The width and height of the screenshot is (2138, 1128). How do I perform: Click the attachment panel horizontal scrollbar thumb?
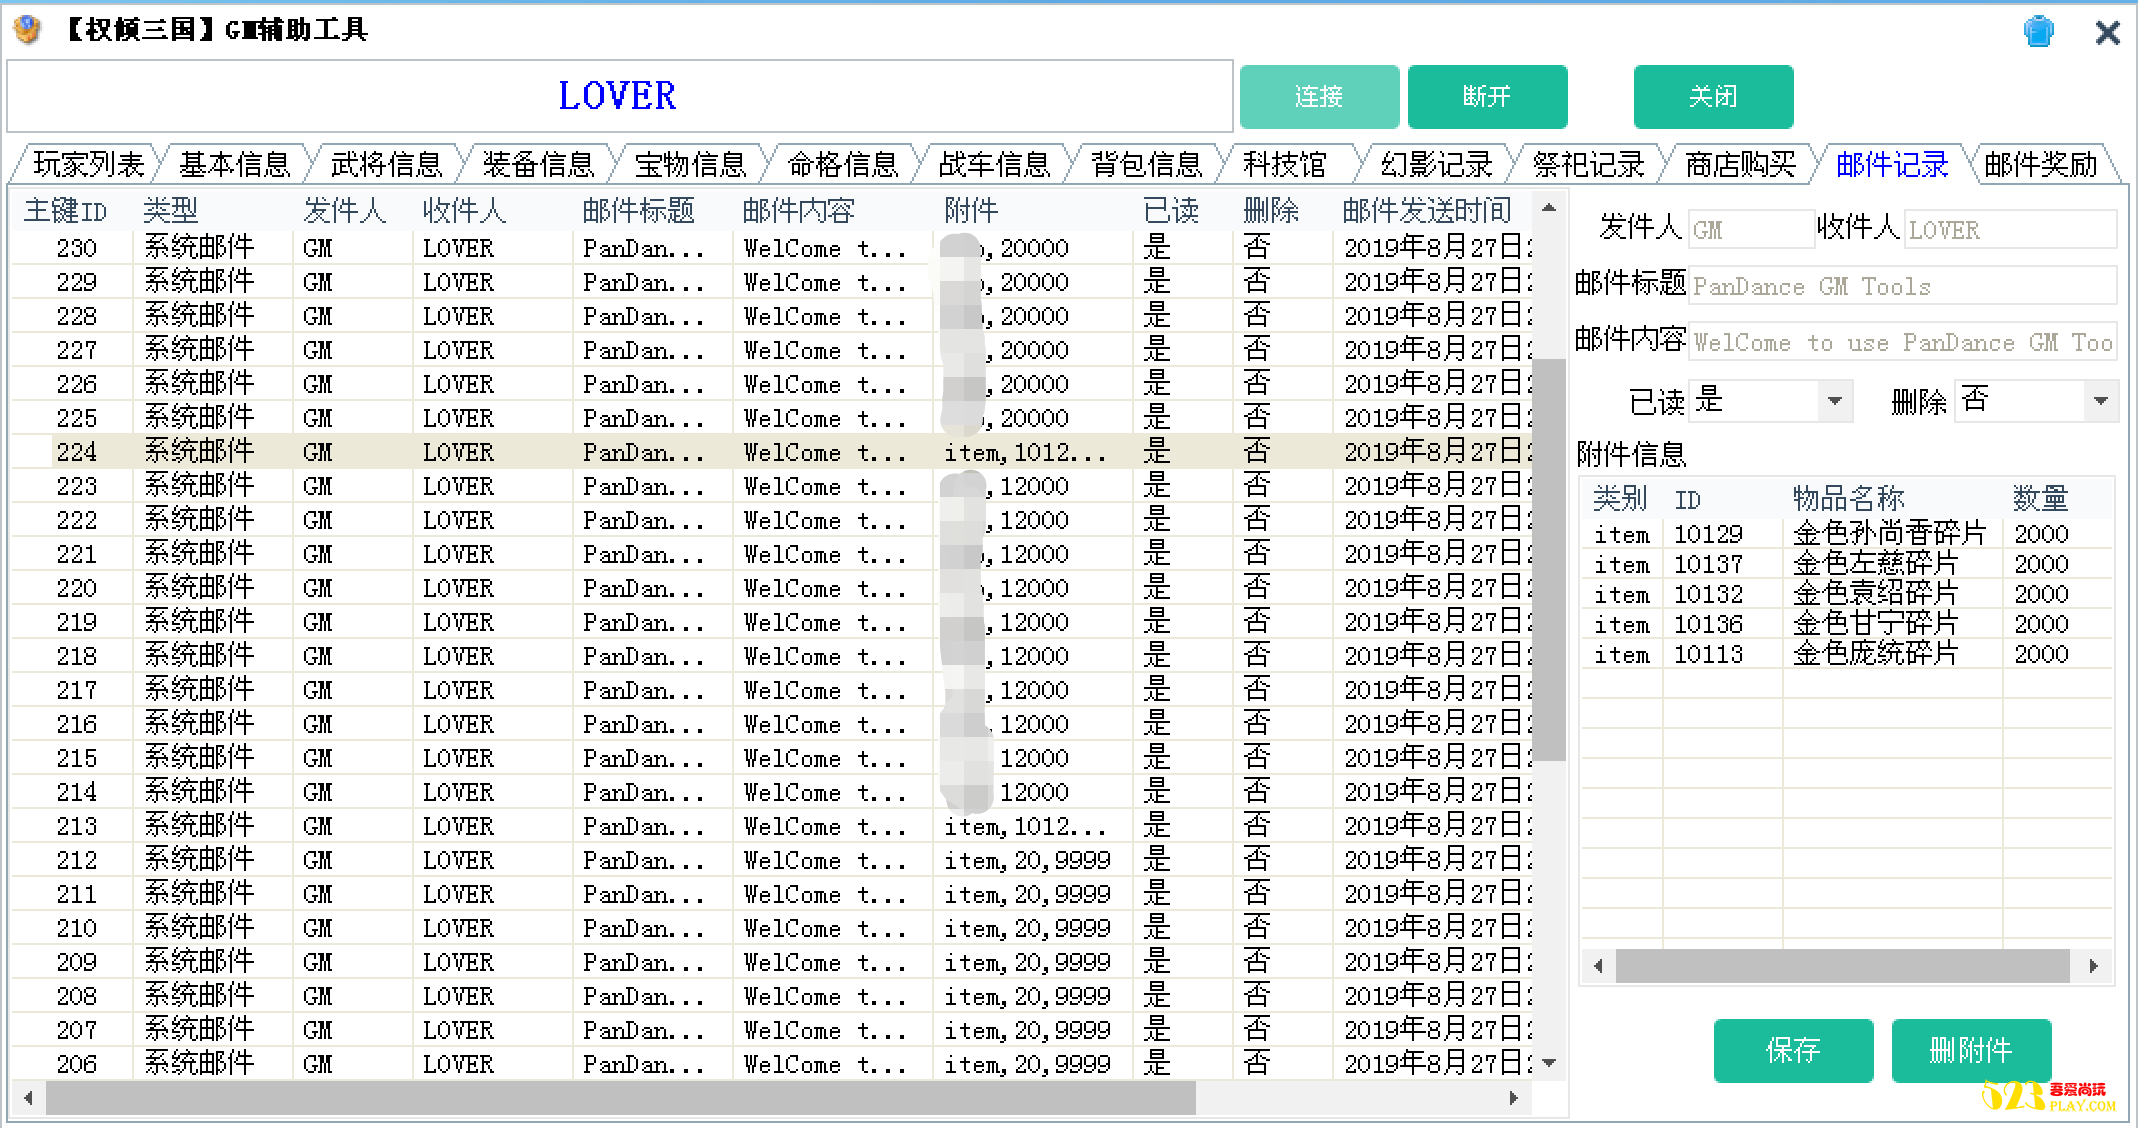pos(1842,966)
